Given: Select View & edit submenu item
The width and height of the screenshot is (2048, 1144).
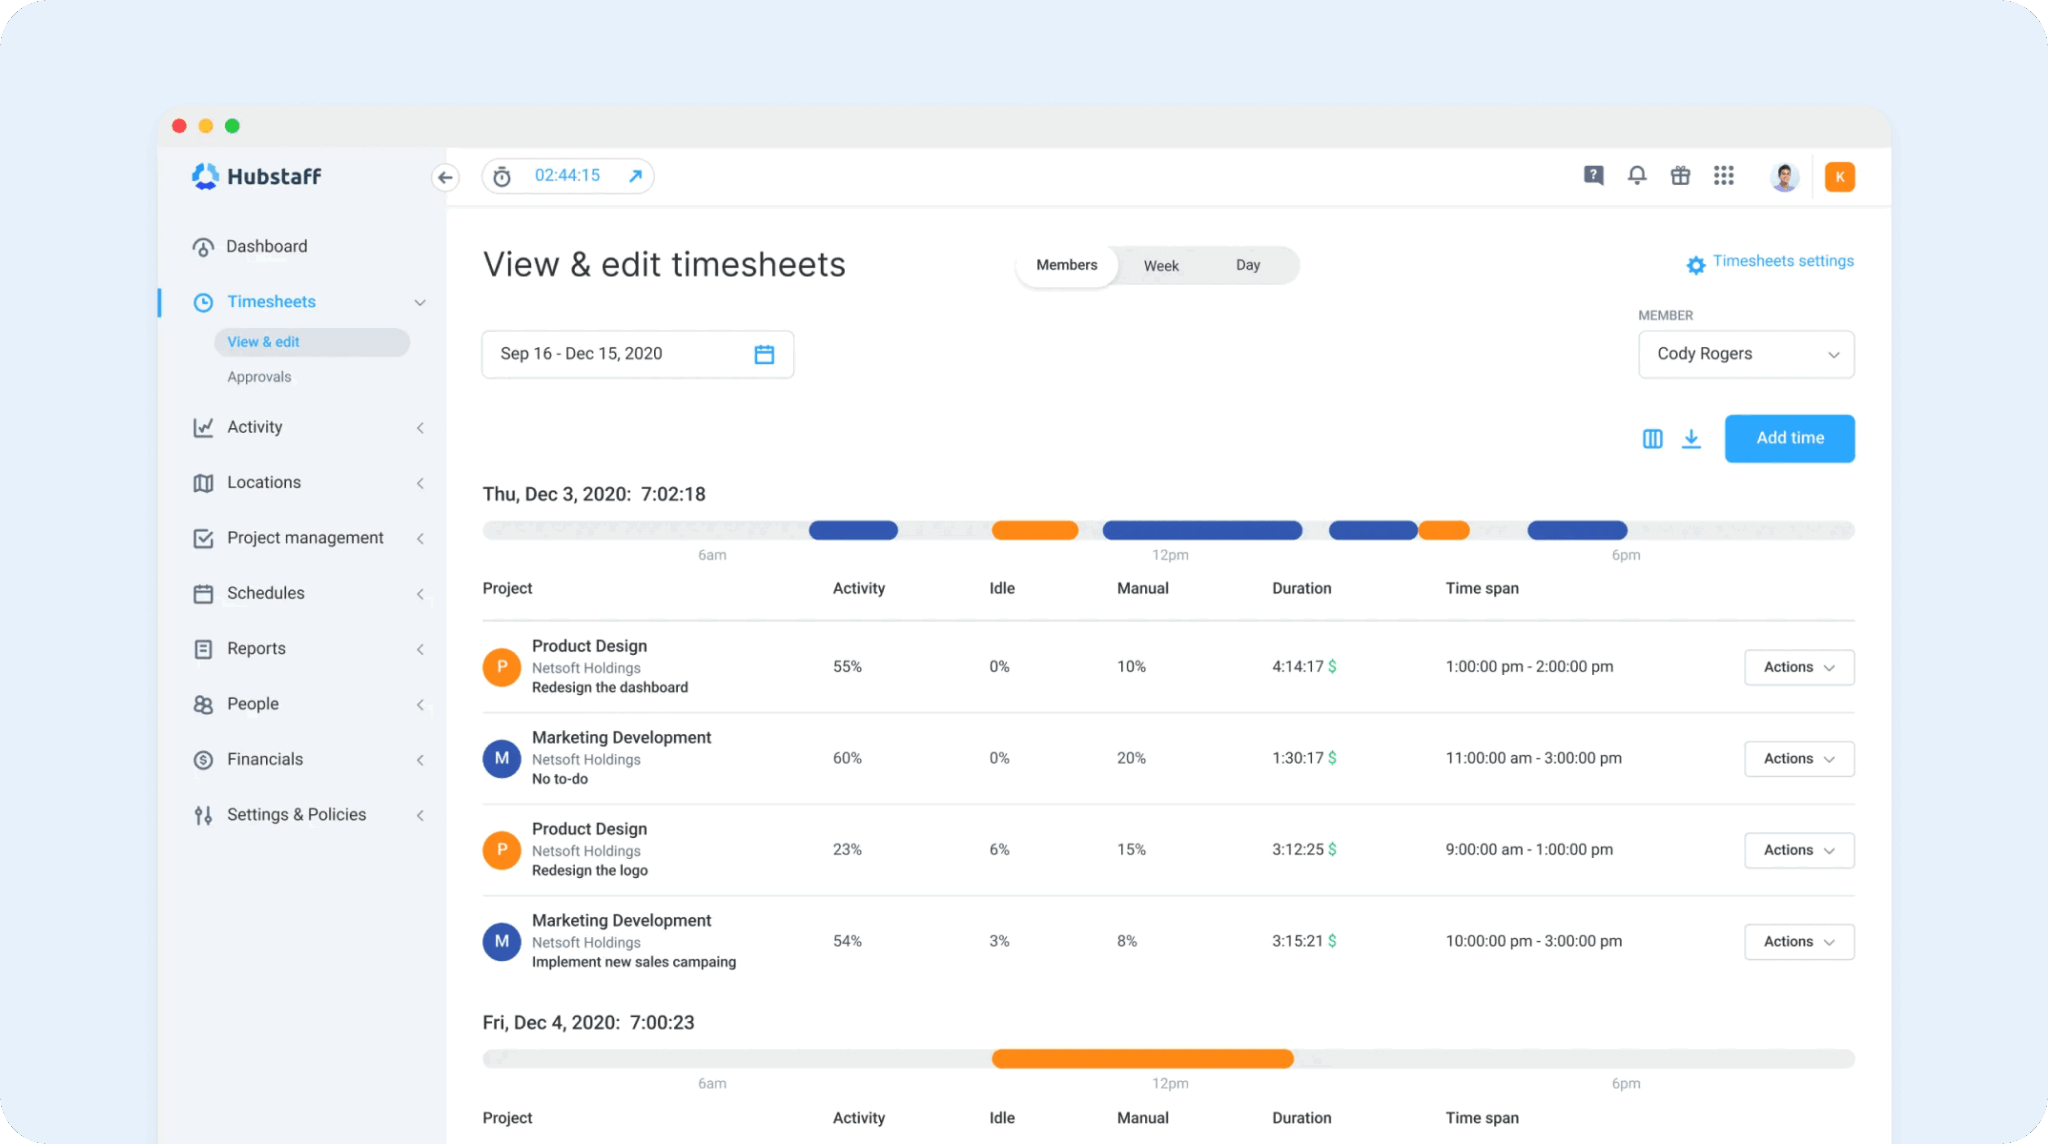Looking at the screenshot, I should (311, 342).
